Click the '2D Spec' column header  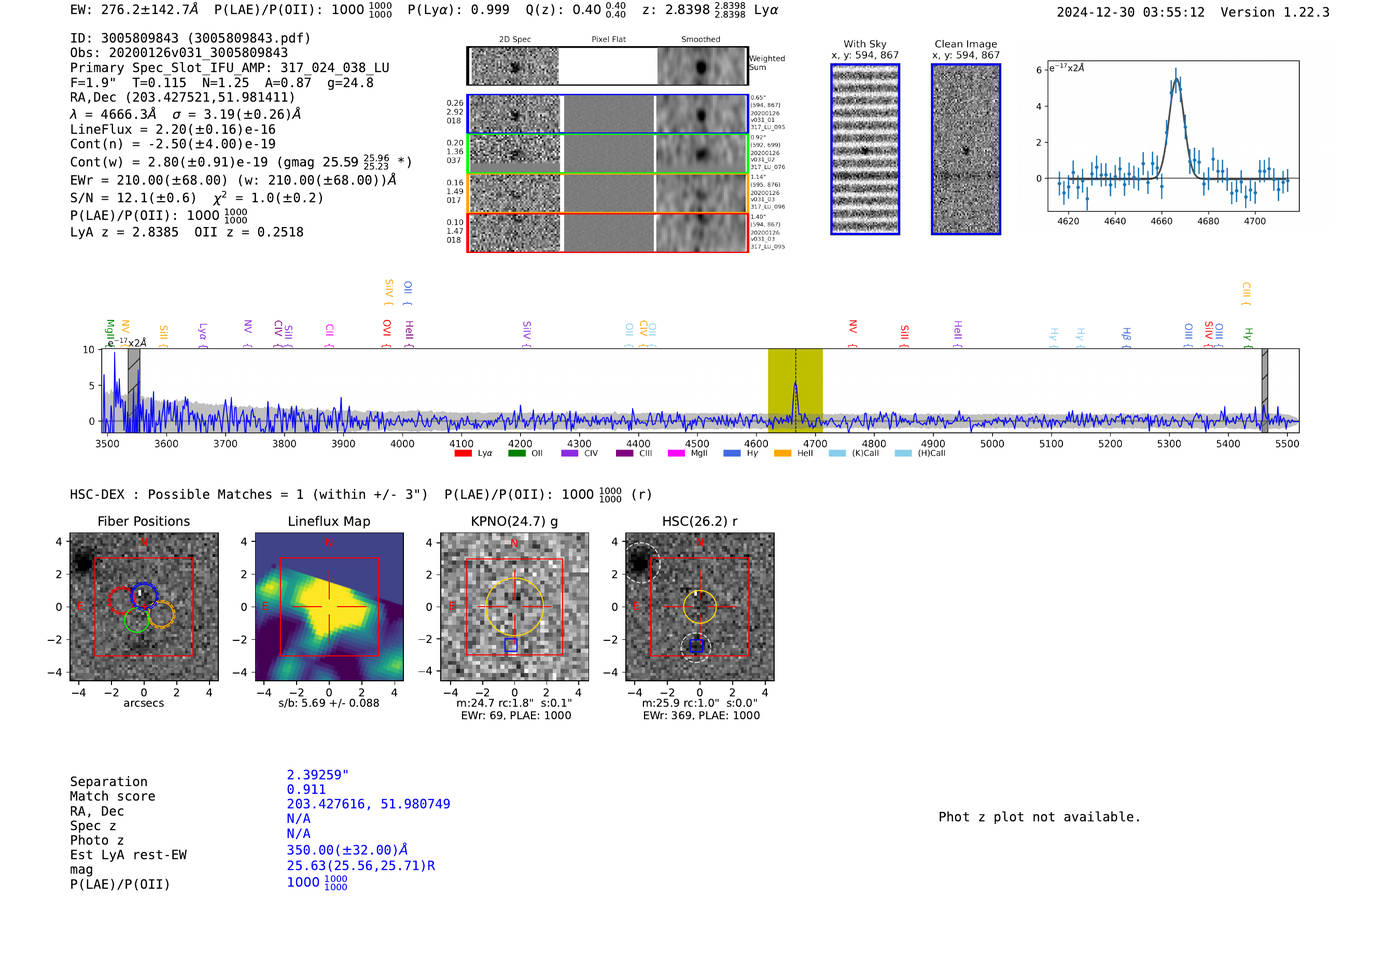[515, 40]
